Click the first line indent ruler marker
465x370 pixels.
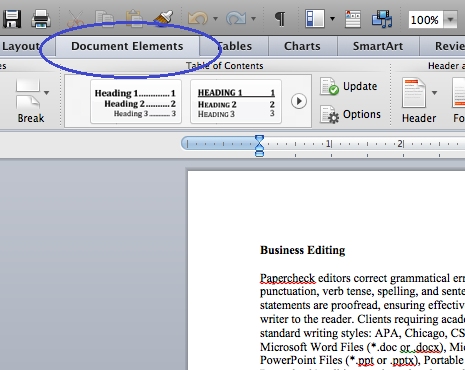tap(259, 138)
